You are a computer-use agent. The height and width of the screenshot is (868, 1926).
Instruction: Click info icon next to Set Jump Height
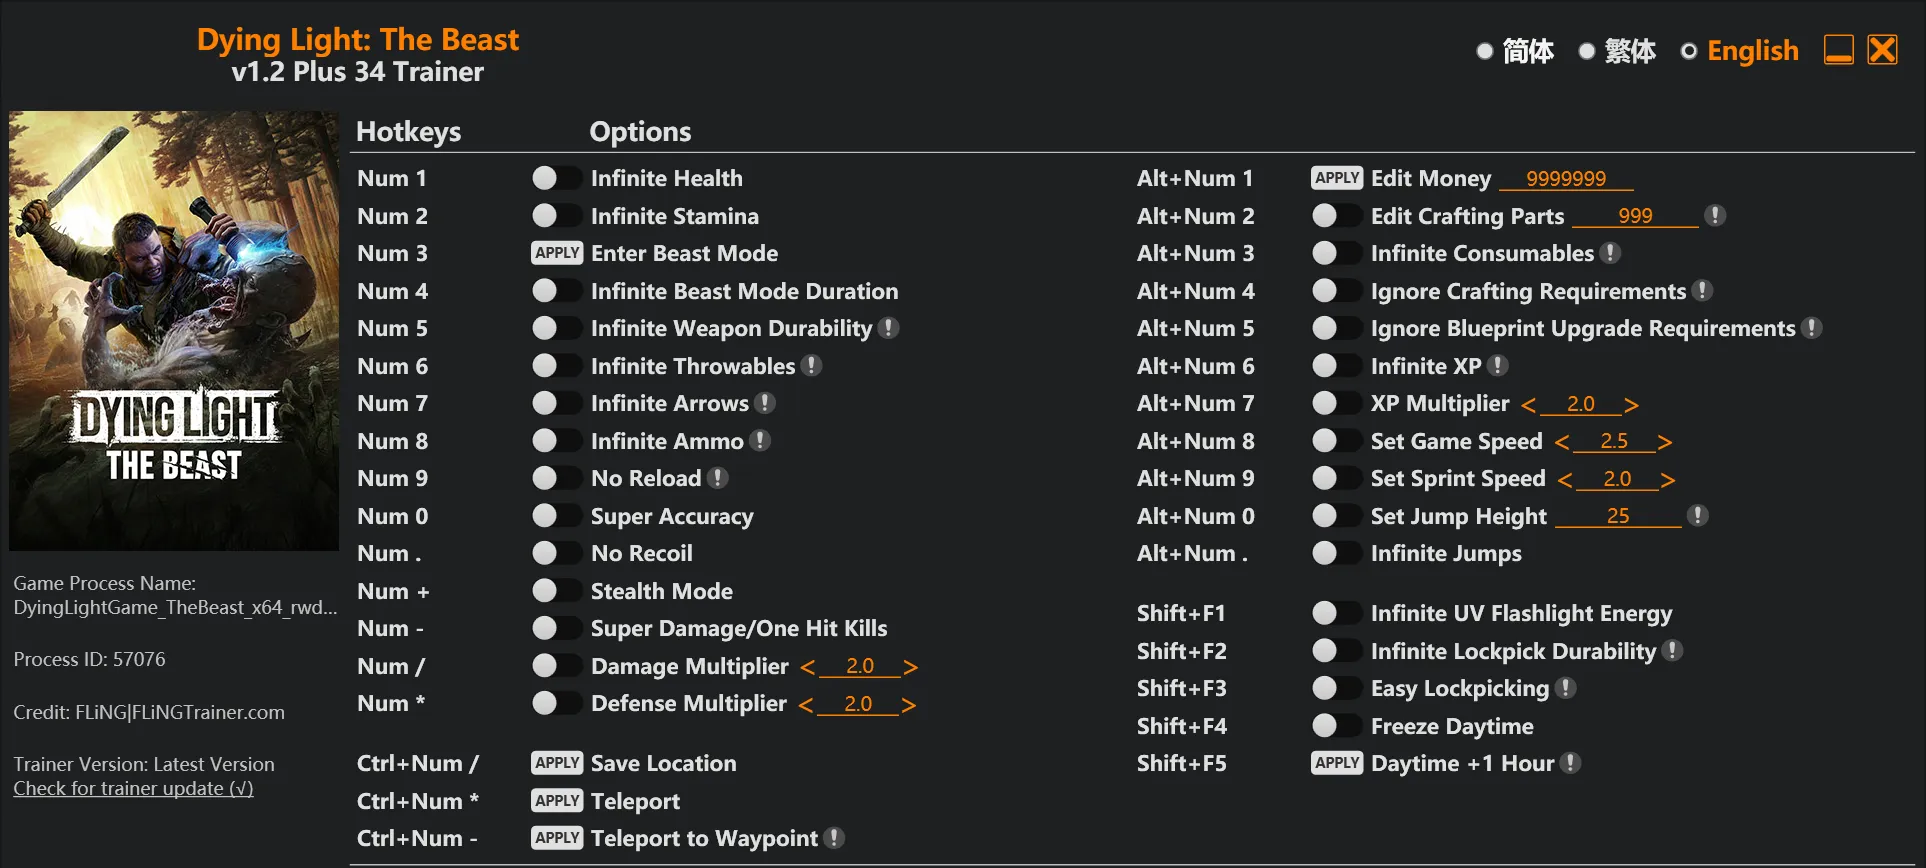coord(1697,516)
